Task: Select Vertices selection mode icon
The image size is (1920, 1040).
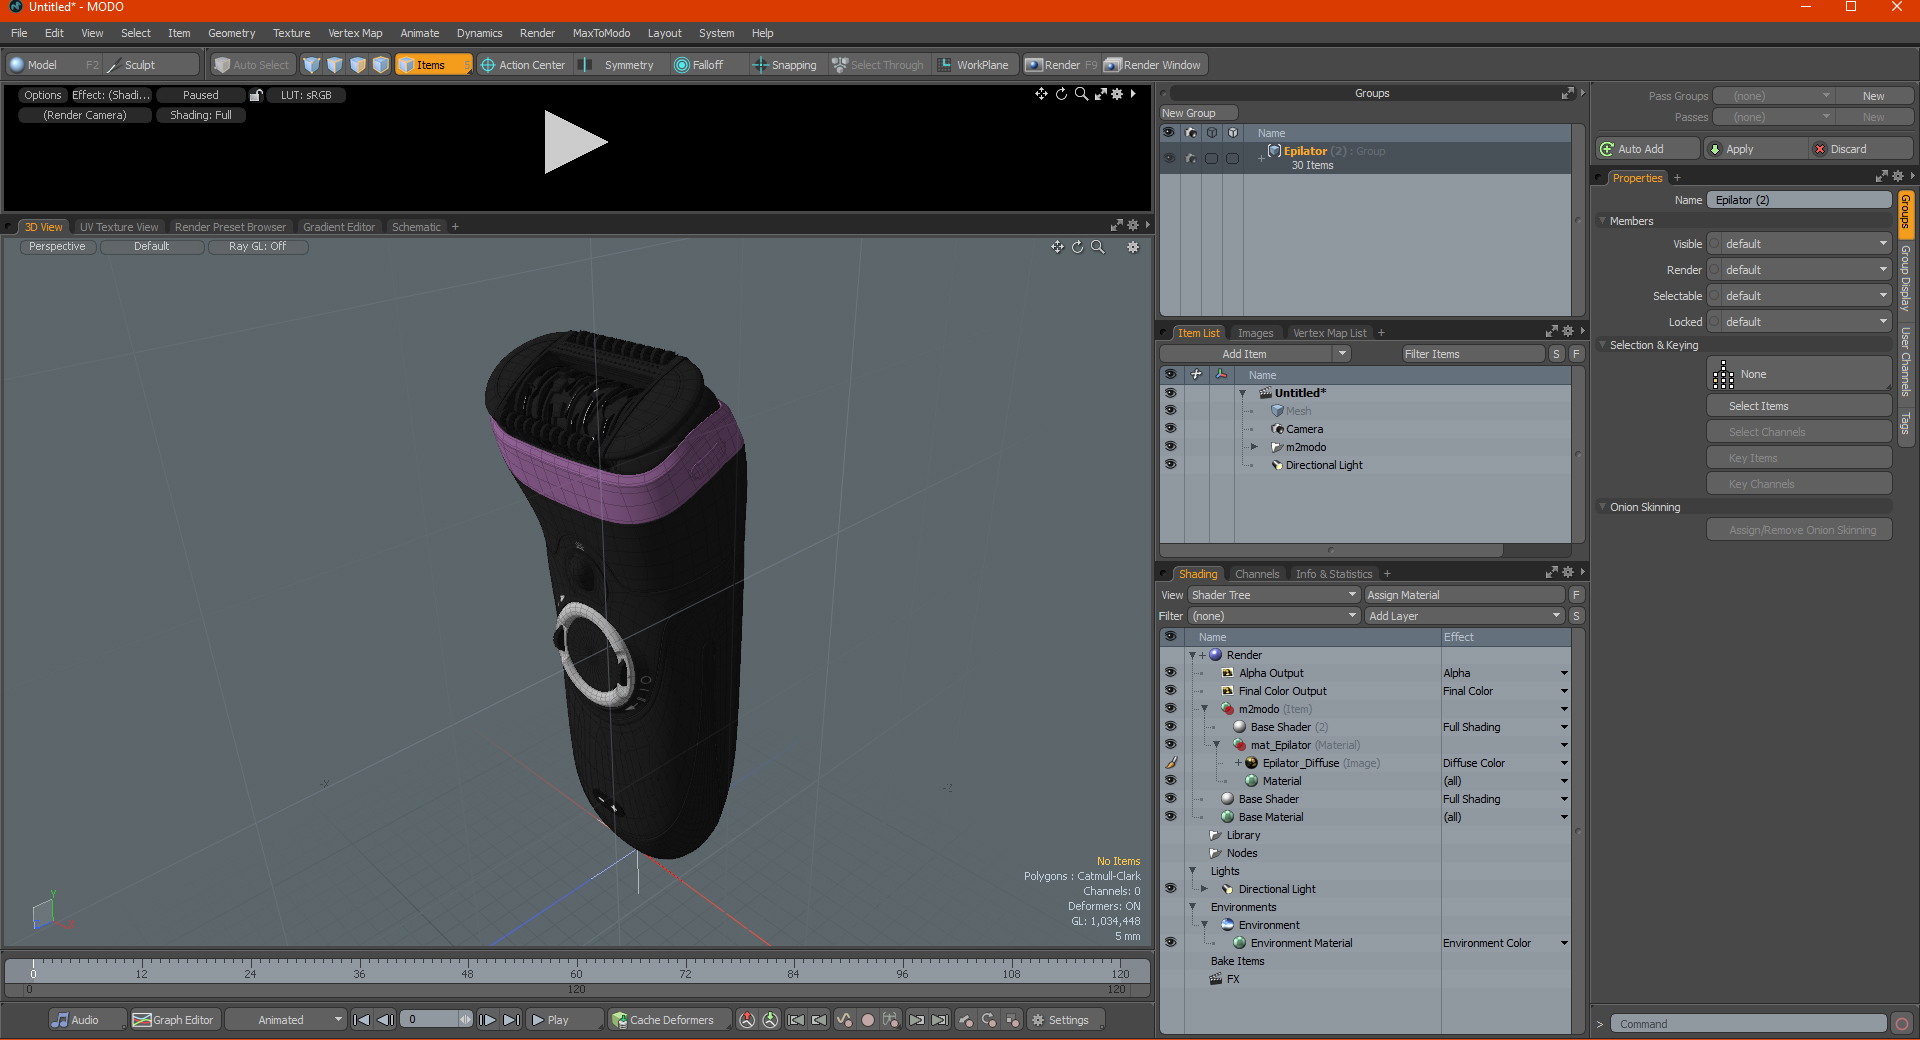Action: click(311, 65)
